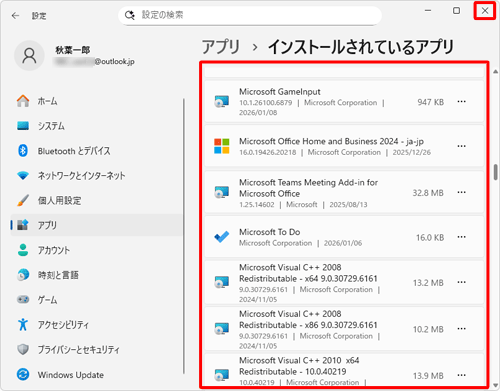Click the privacy shield icon

click(23, 349)
